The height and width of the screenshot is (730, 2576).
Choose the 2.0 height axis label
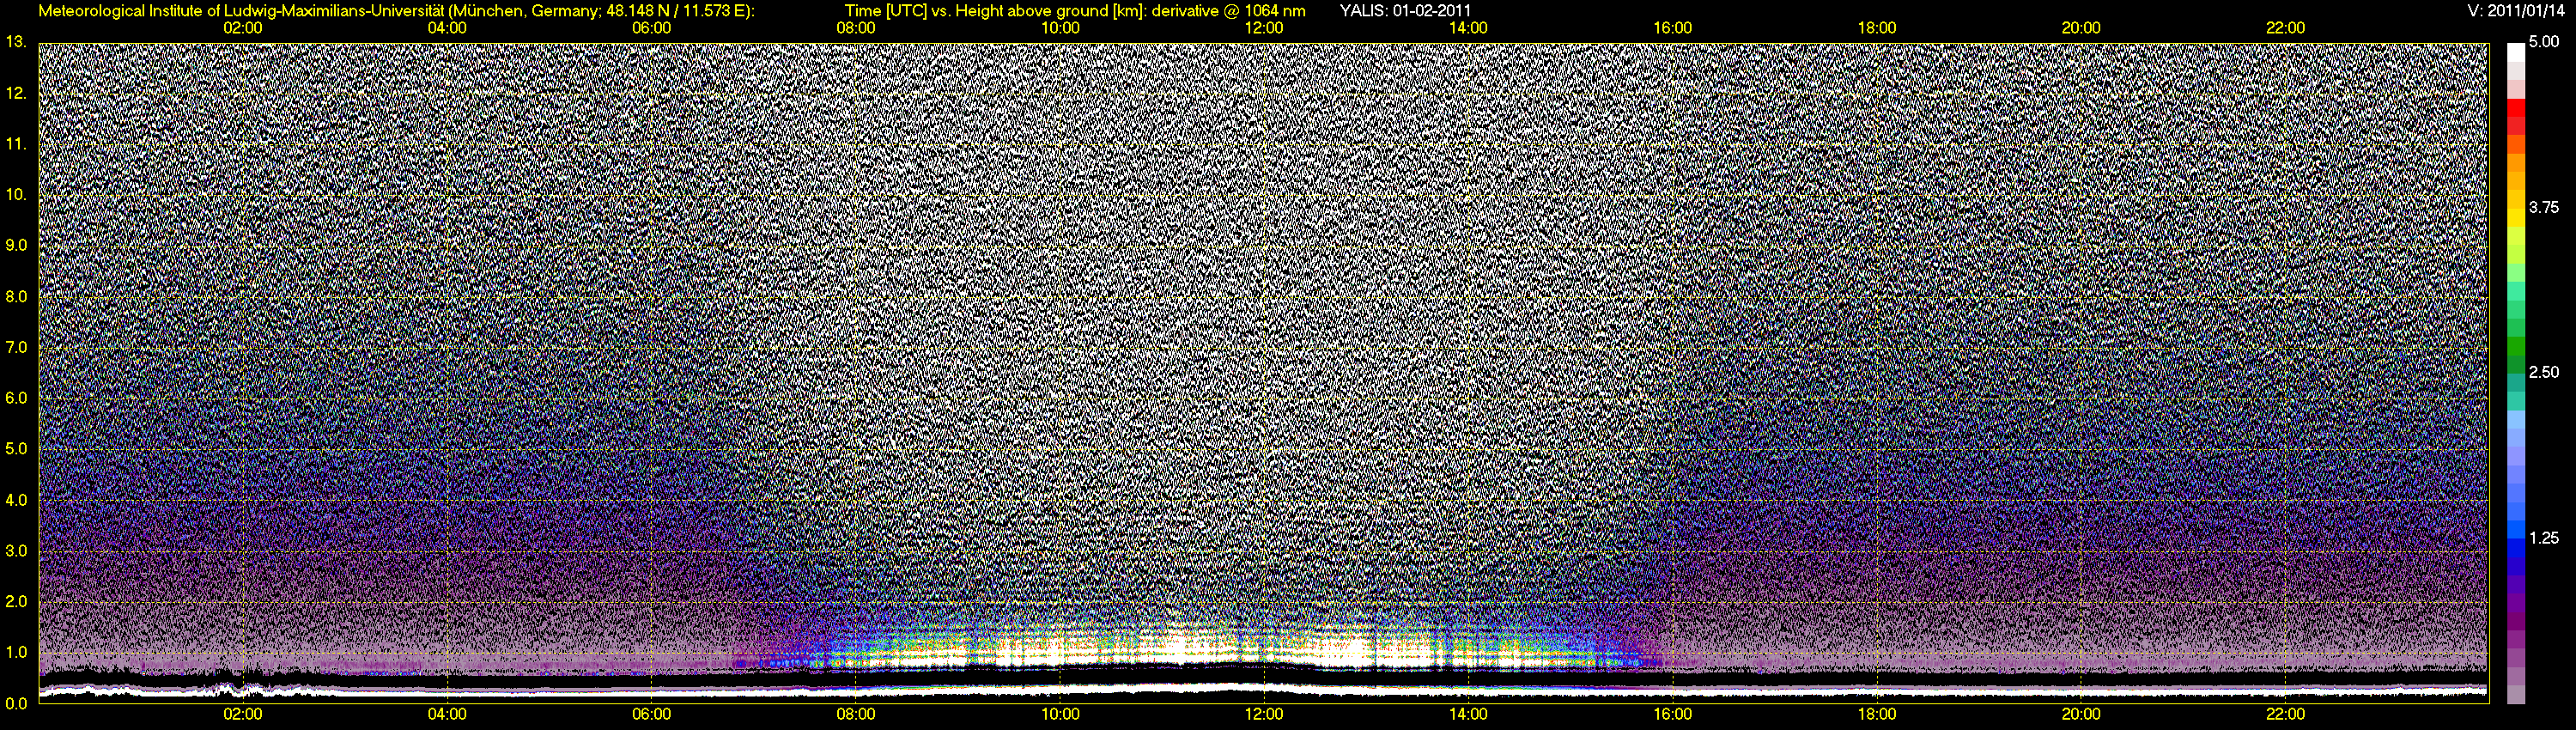click(16, 601)
